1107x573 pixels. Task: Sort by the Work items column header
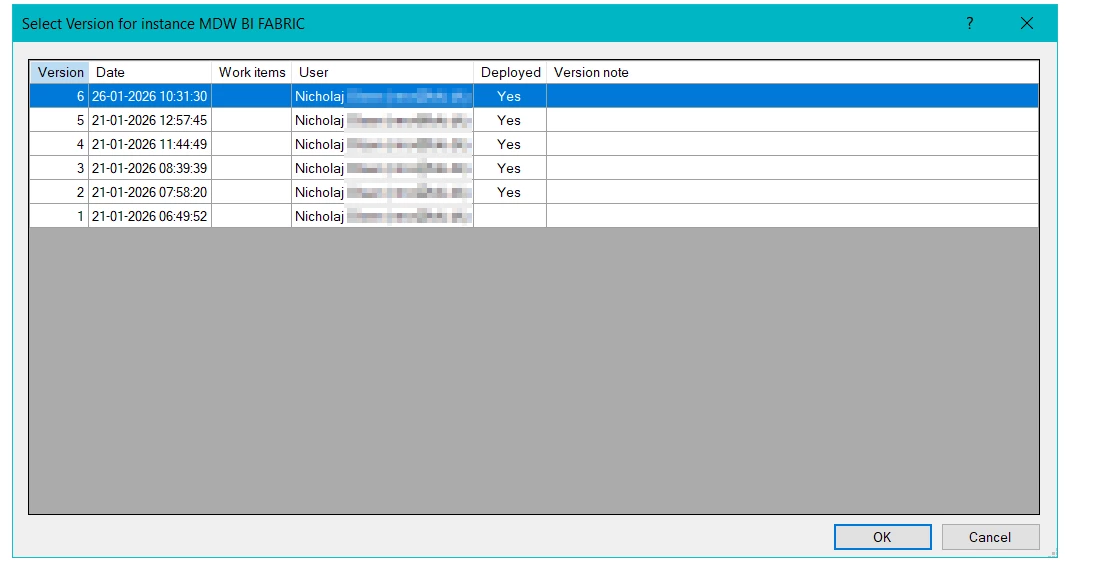tap(251, 72)
